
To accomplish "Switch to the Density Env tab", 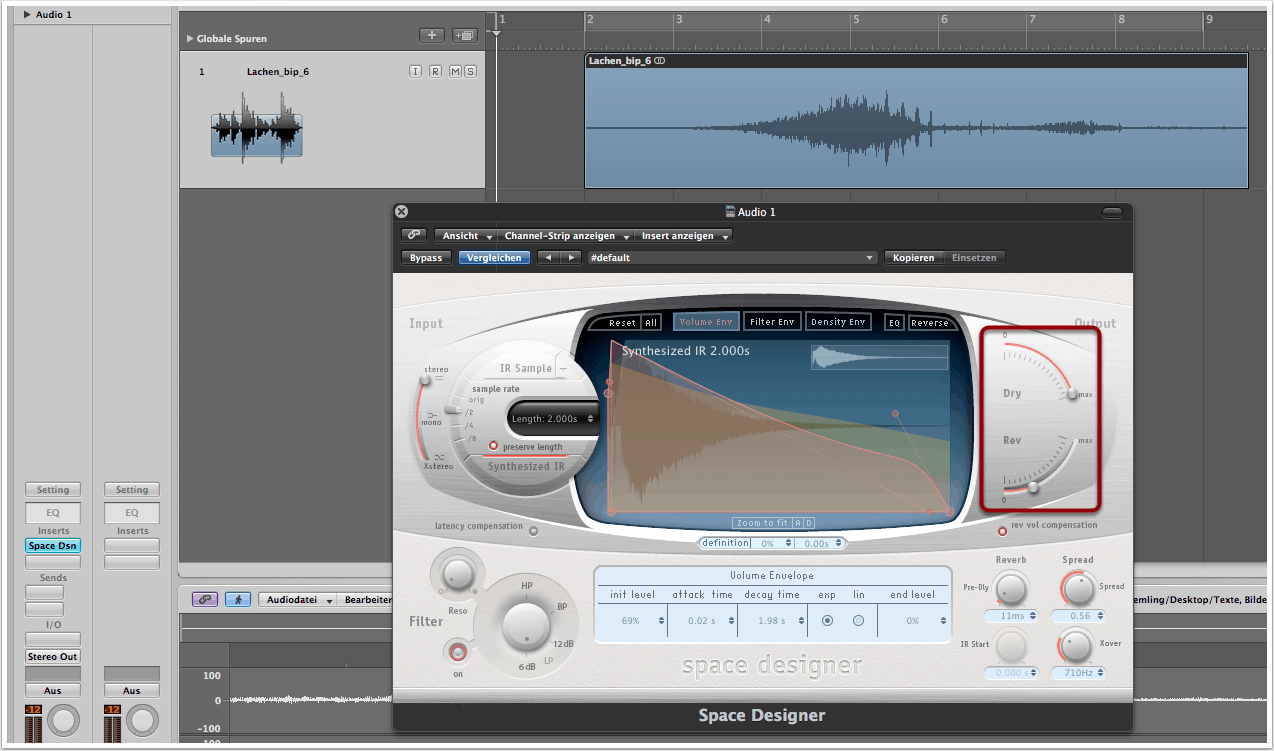I will [837, 322].
